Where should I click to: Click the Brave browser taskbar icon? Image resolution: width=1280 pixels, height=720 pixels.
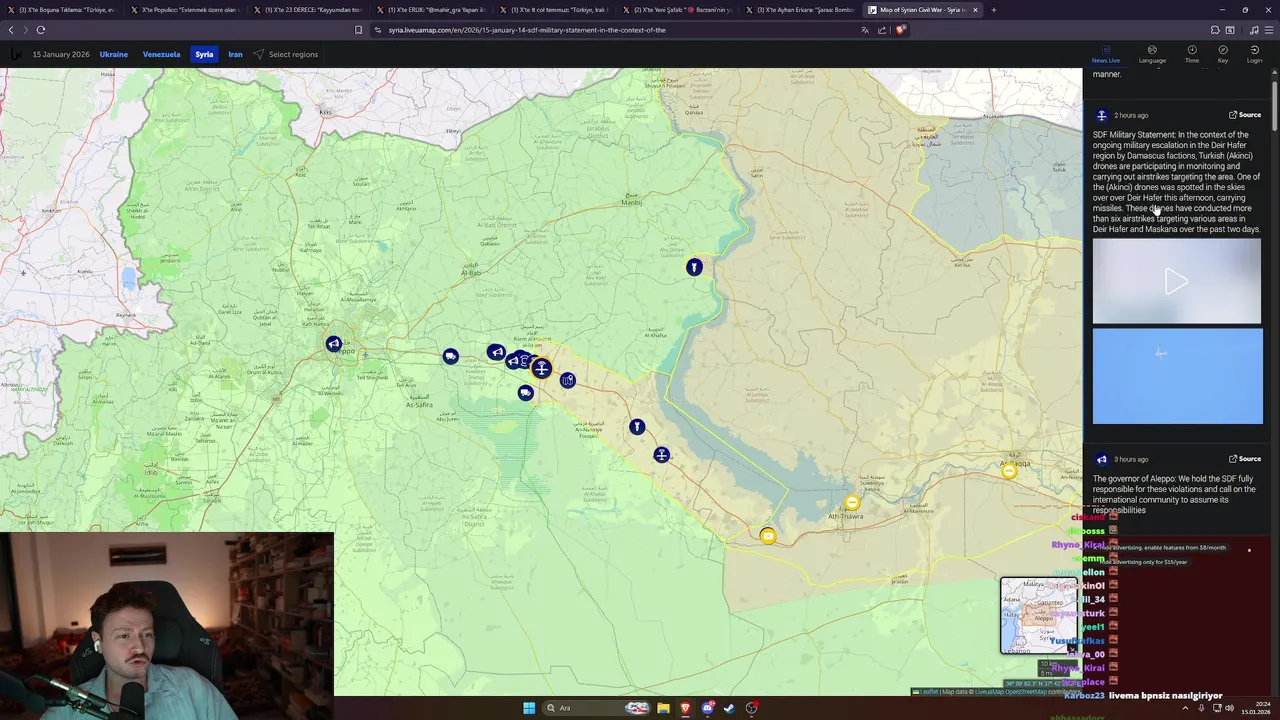[685, 708]
